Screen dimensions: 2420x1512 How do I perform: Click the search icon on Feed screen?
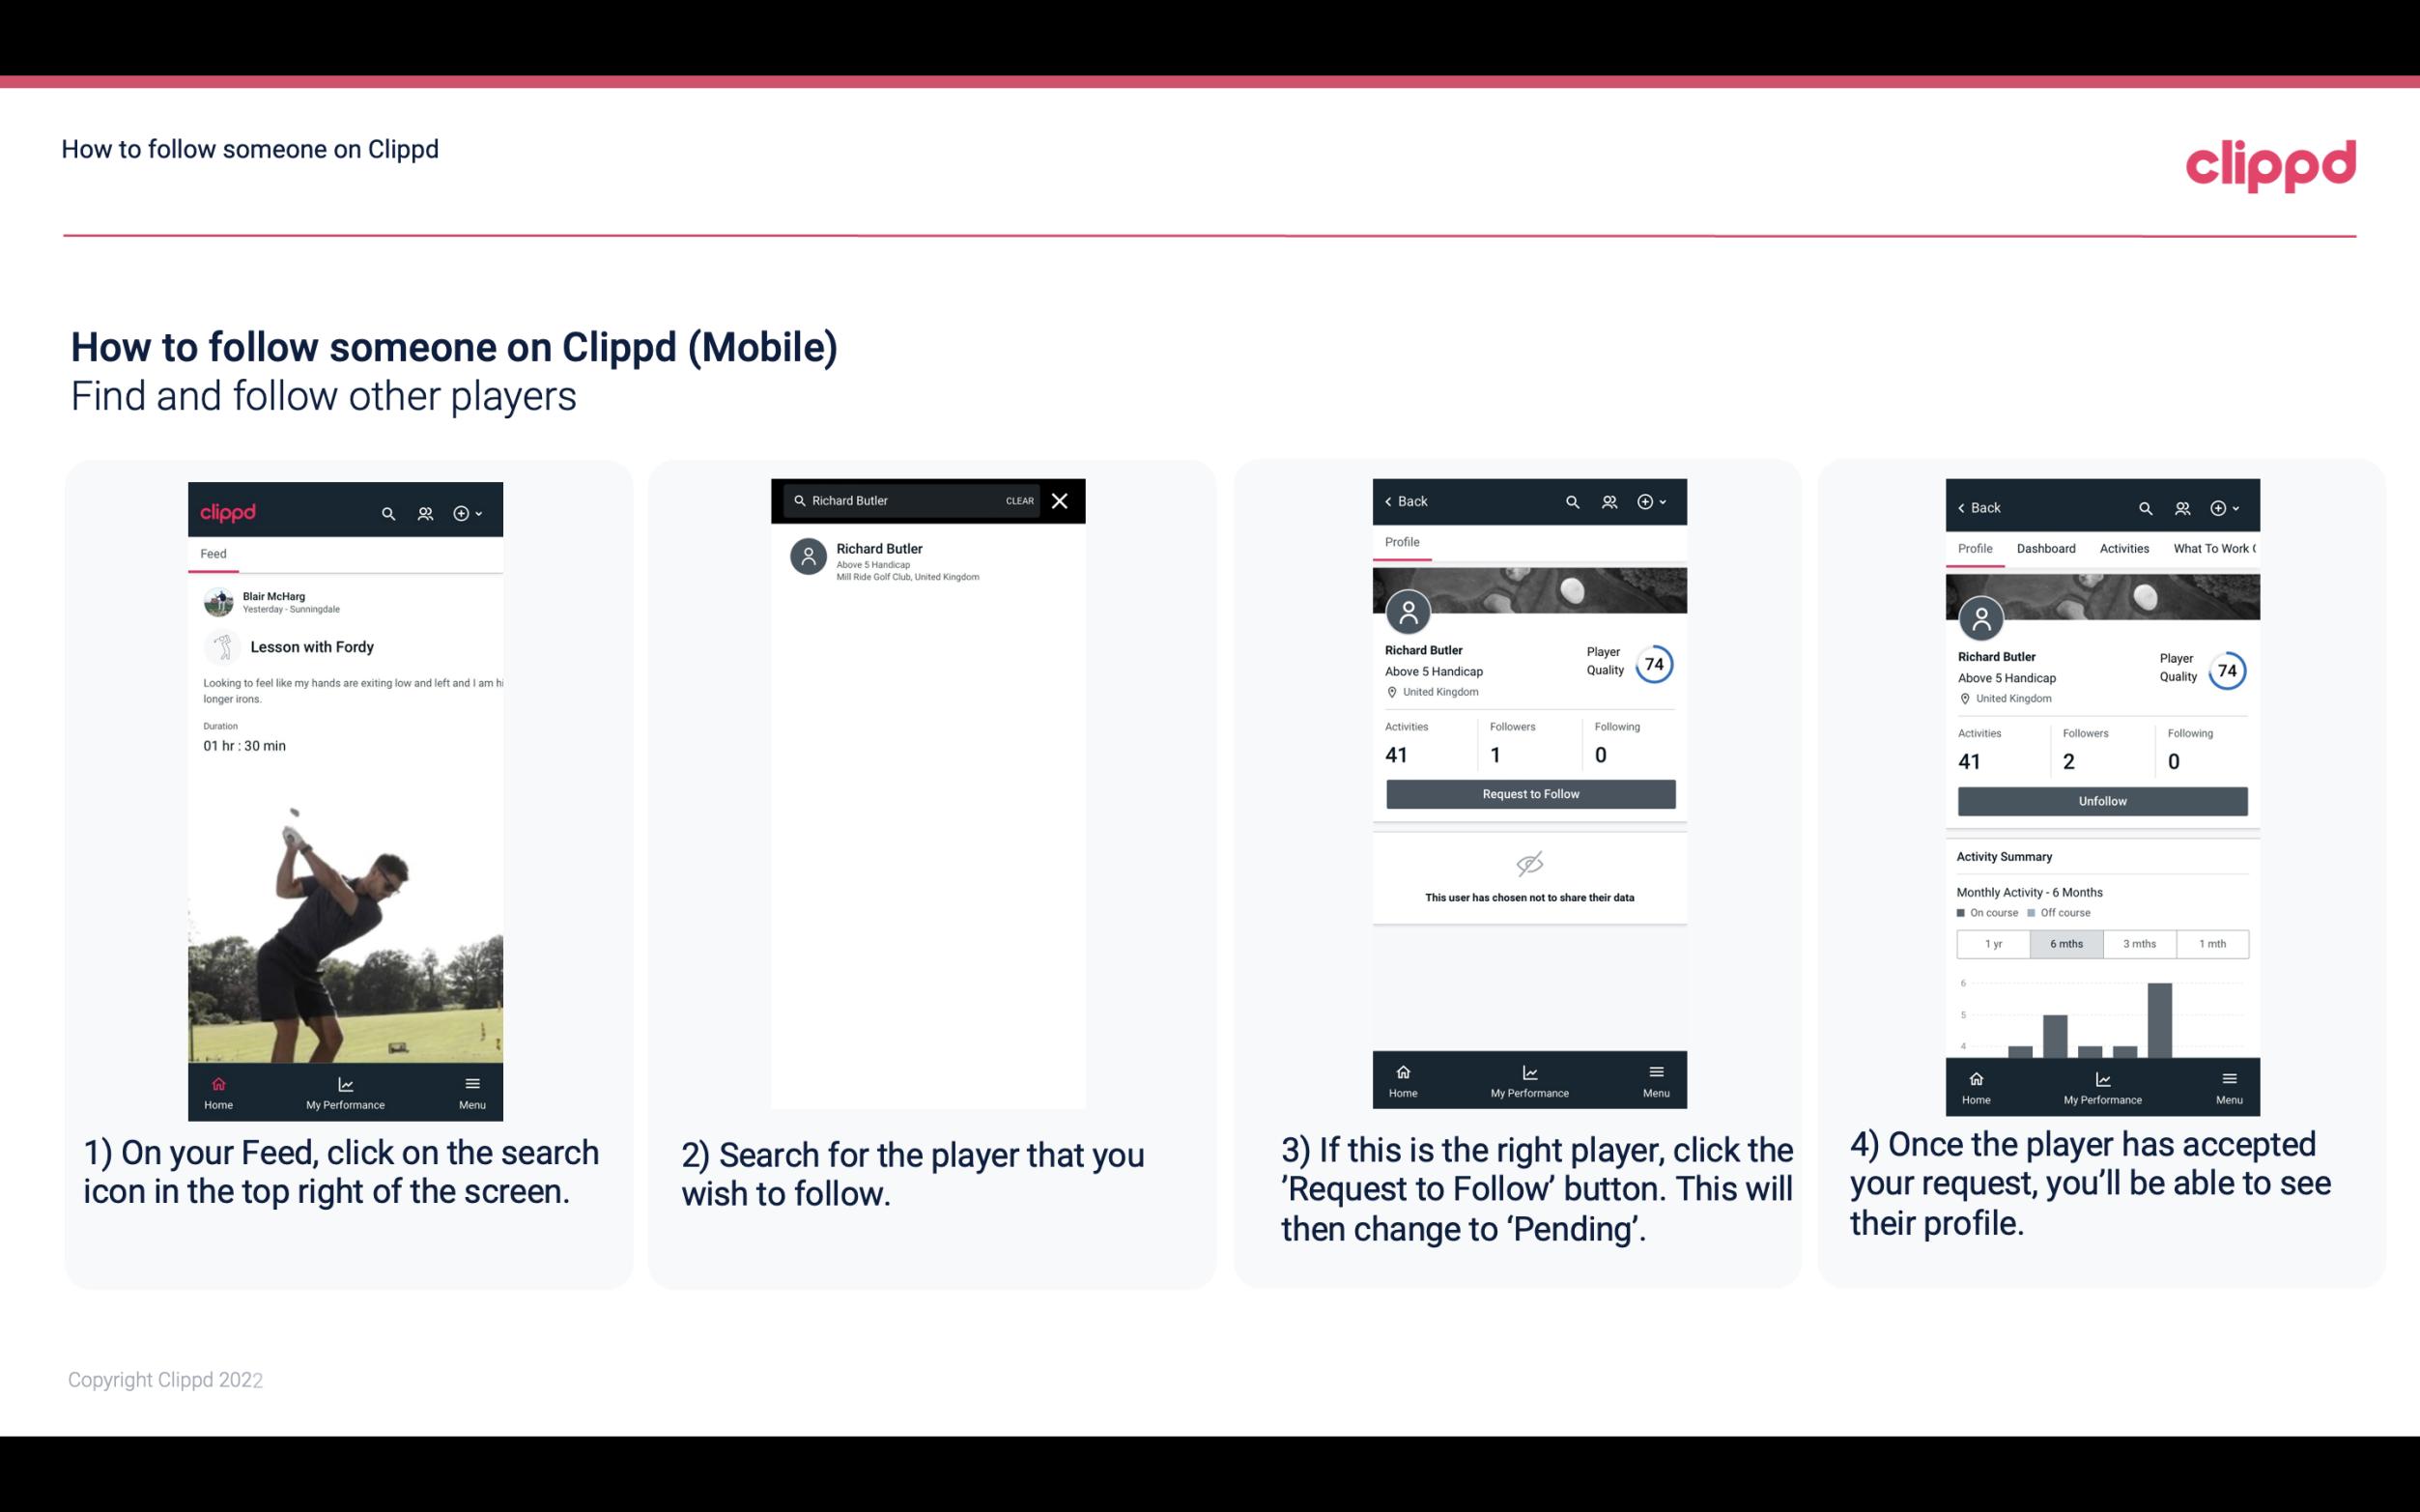pos(388,512)
